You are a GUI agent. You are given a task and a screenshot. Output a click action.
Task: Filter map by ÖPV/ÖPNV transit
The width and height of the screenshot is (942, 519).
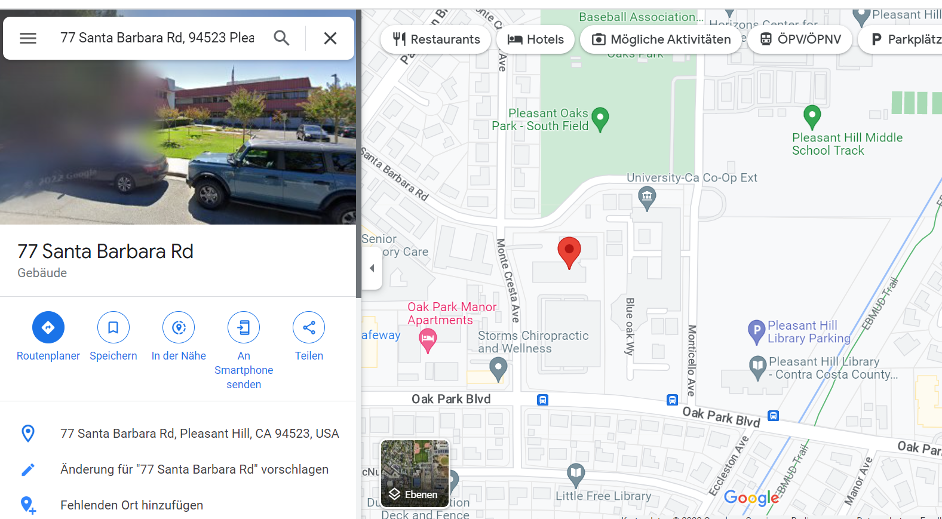pos(800,40)
